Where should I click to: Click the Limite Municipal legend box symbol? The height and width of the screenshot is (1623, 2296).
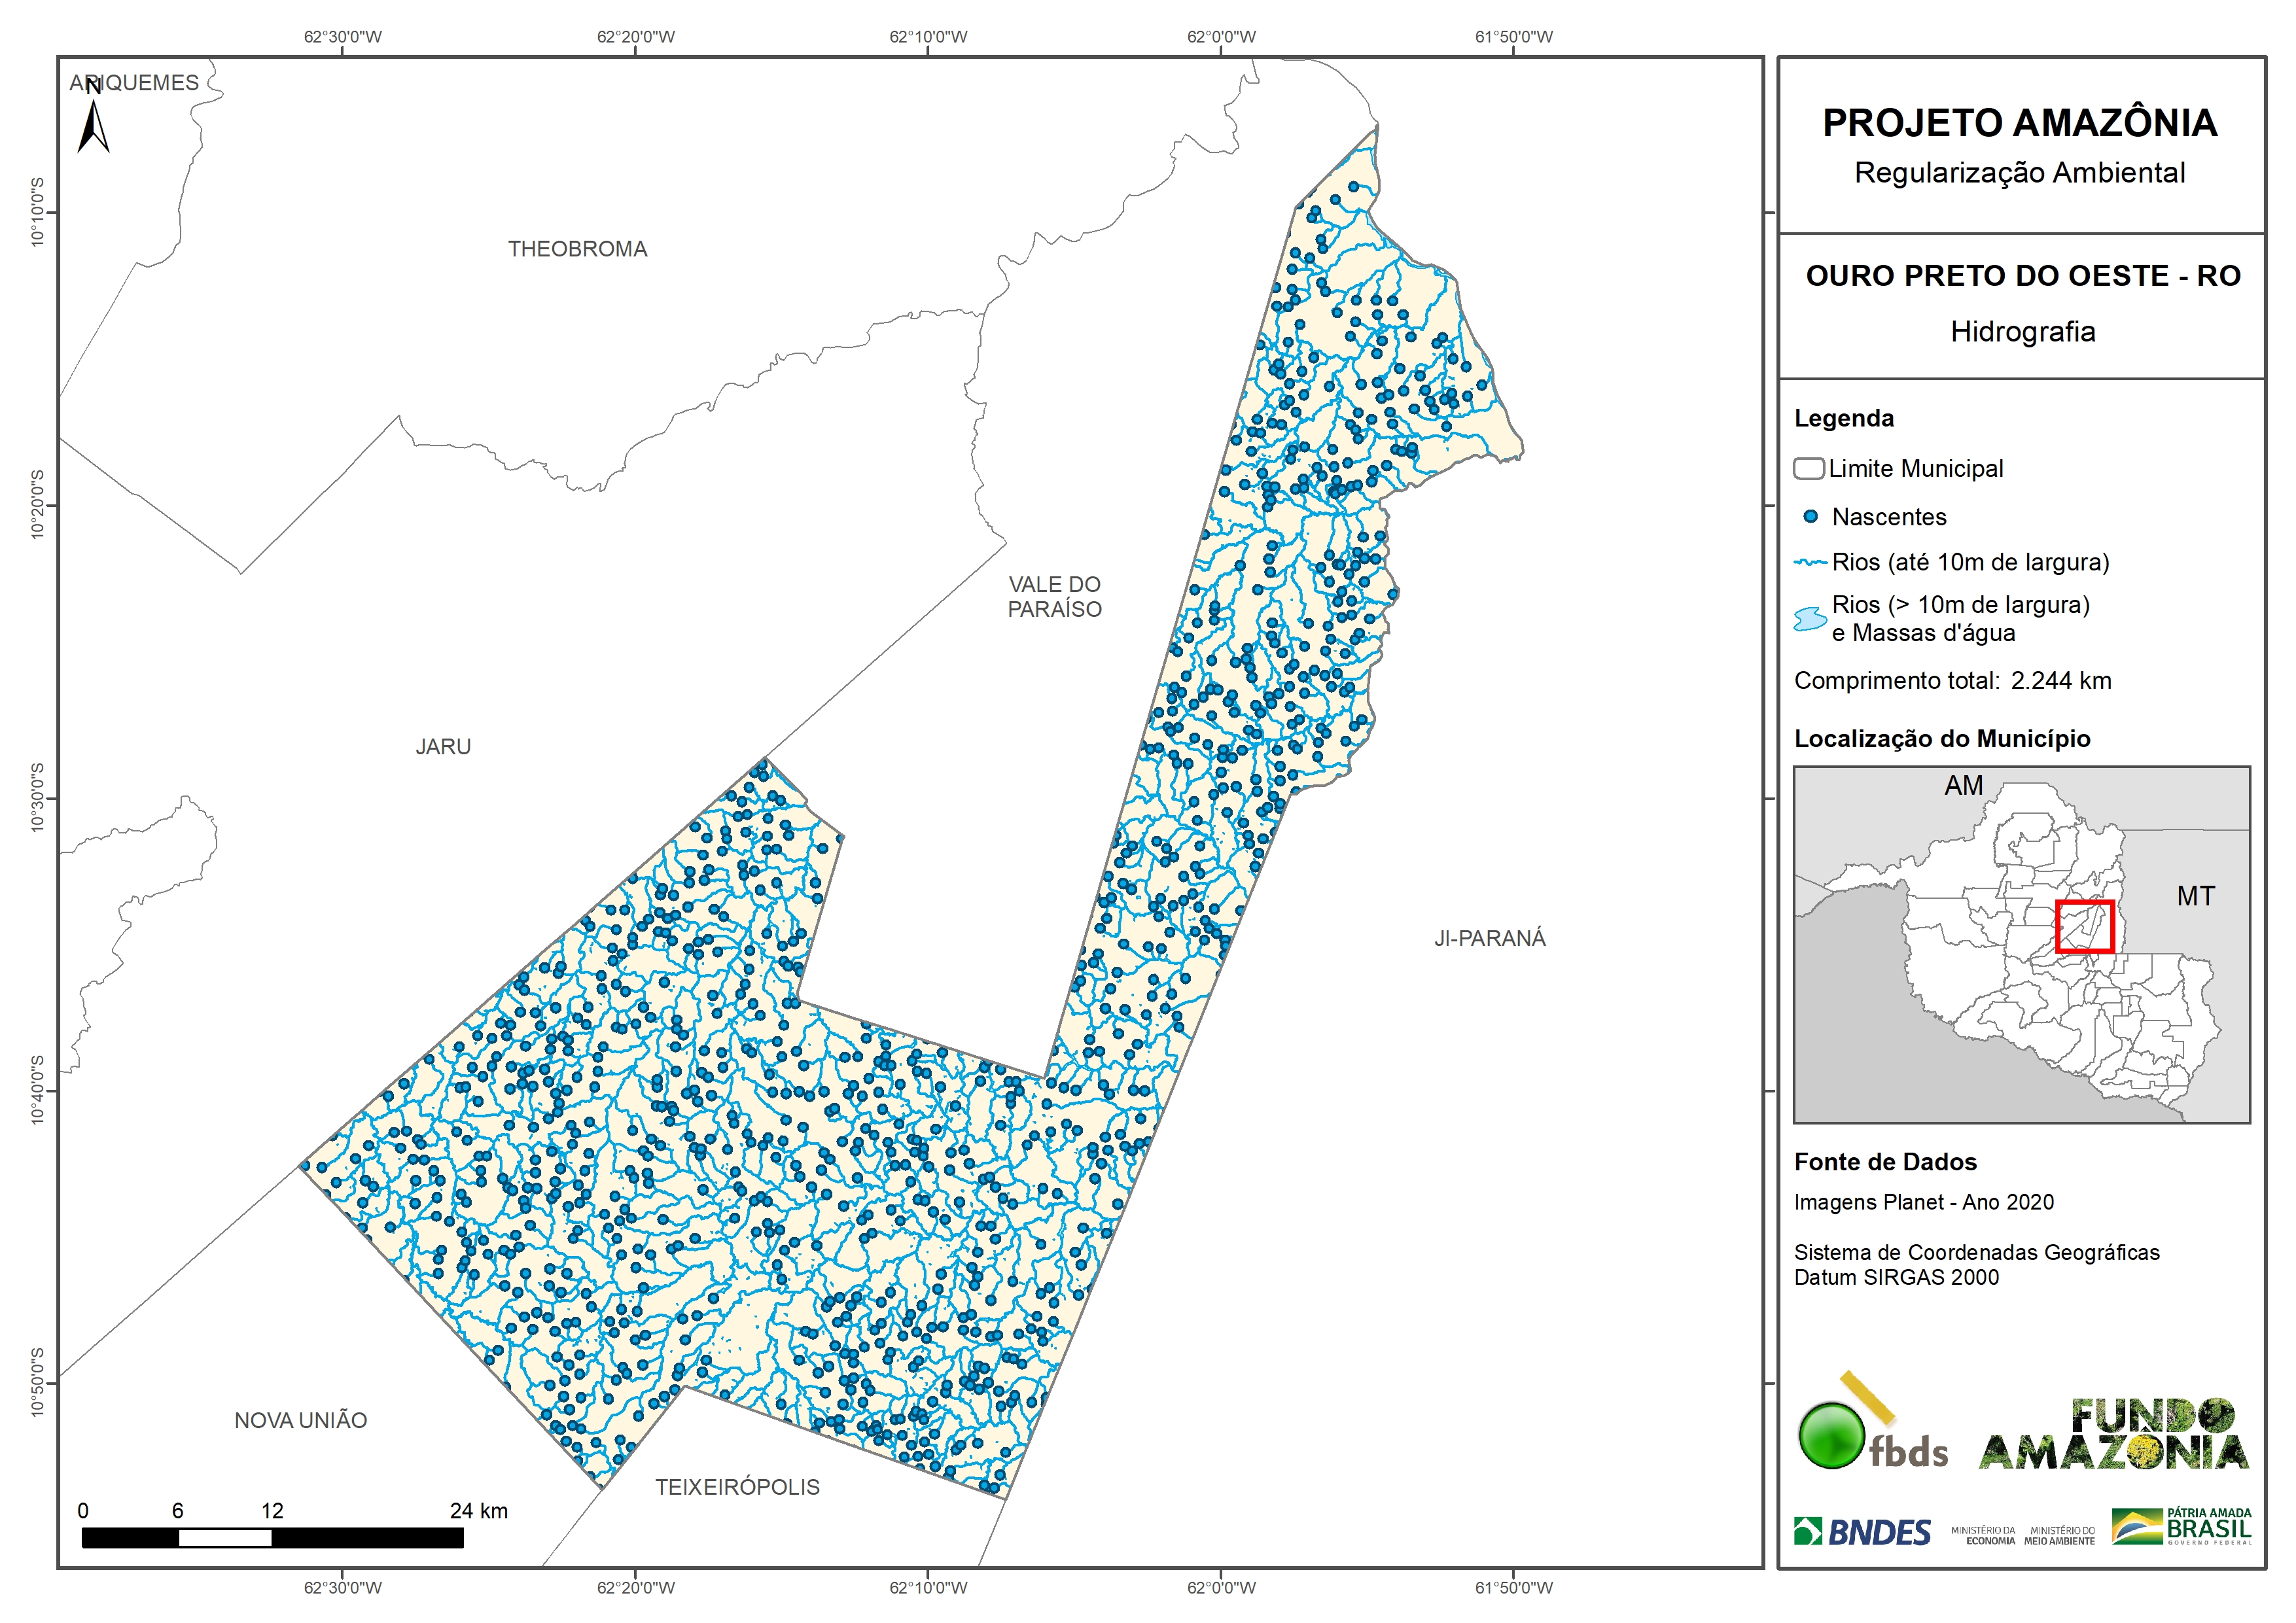pos(1808,469)
